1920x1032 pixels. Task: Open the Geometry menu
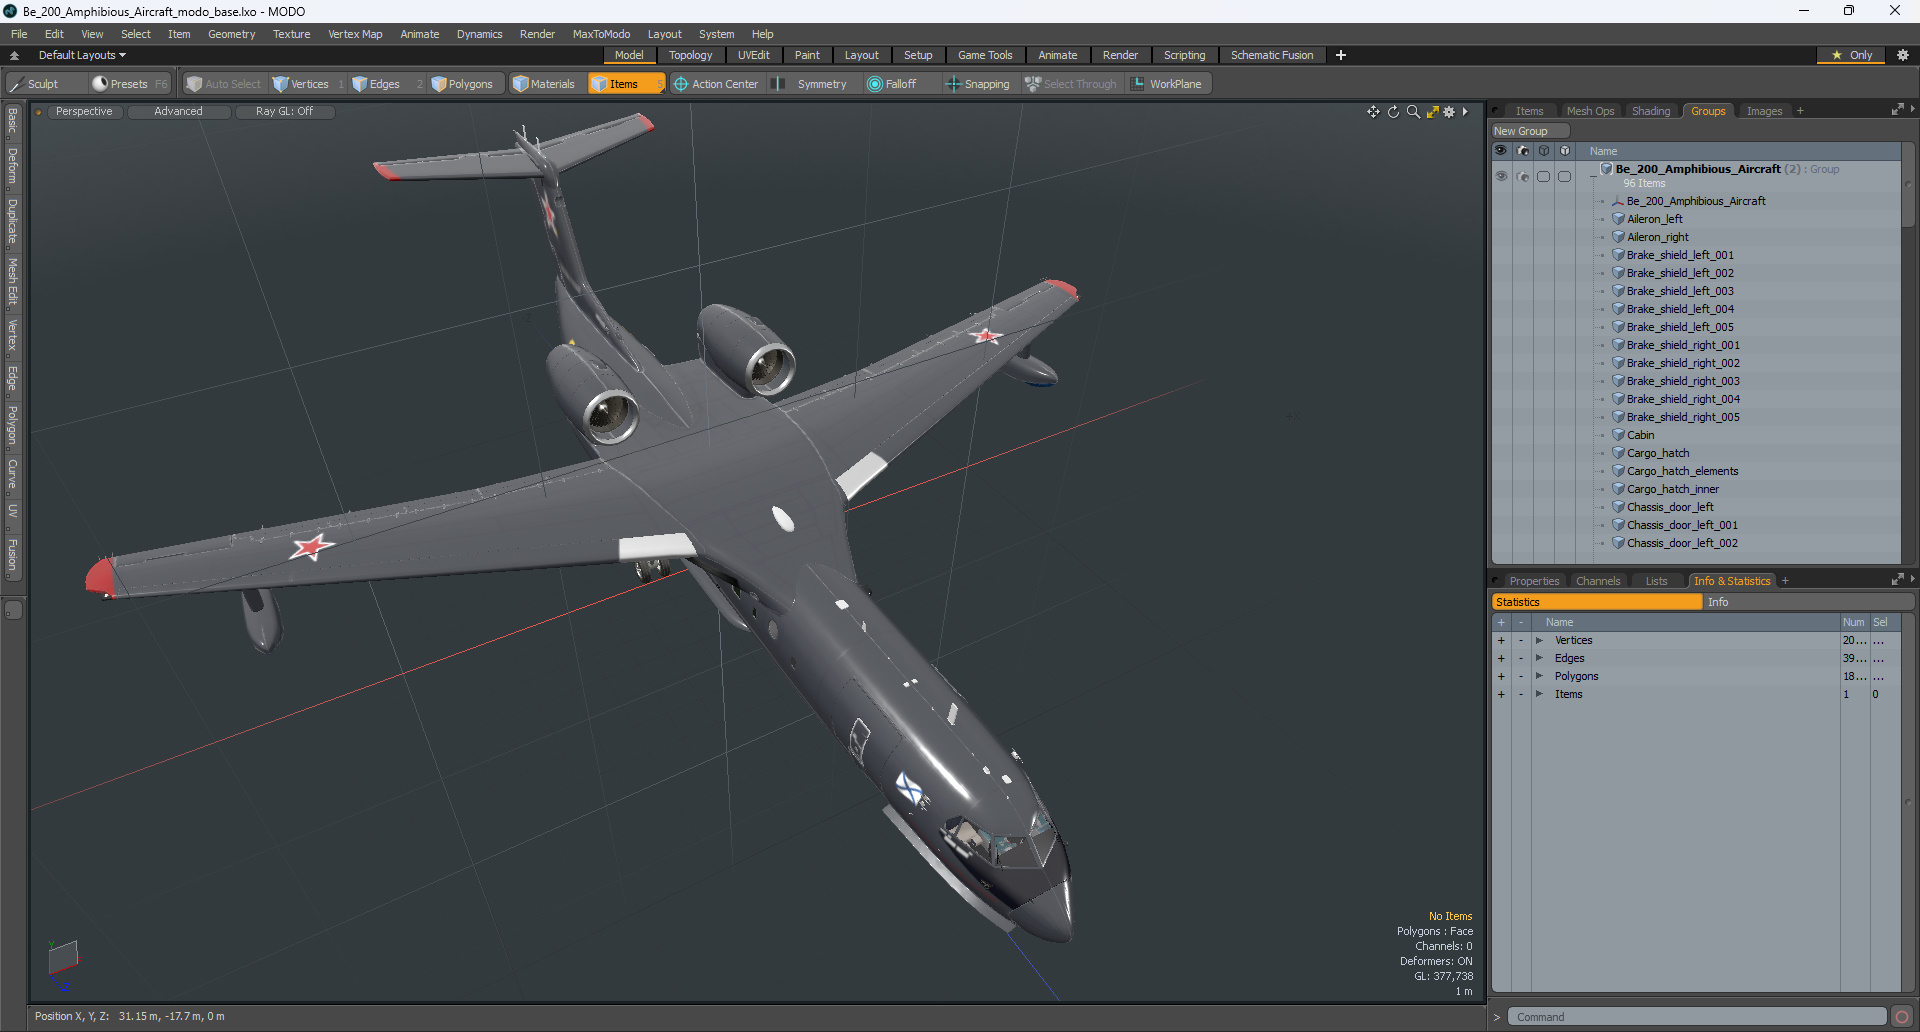click(x=231, y=34)
